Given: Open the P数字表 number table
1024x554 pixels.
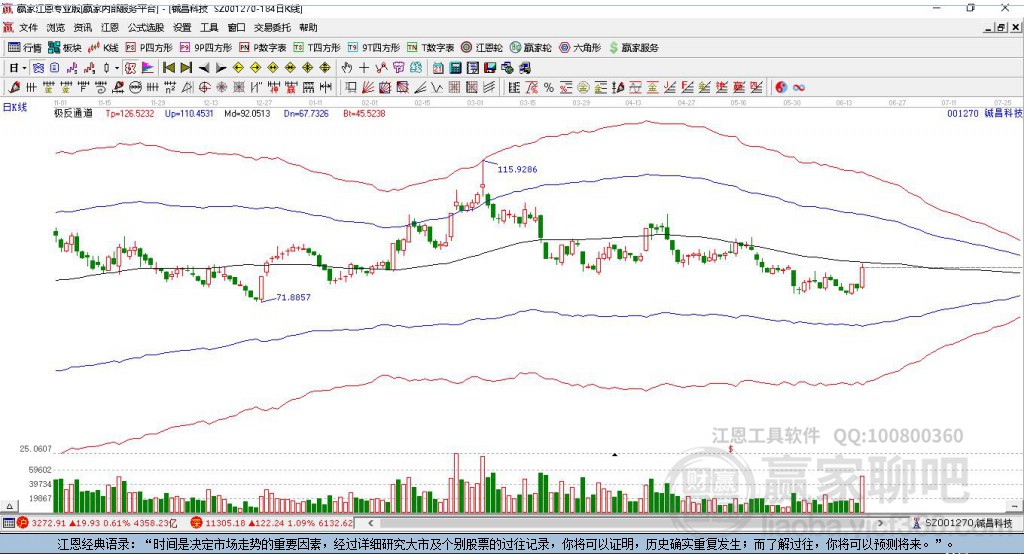Looking at the screenshot, I should click(263, 48).
